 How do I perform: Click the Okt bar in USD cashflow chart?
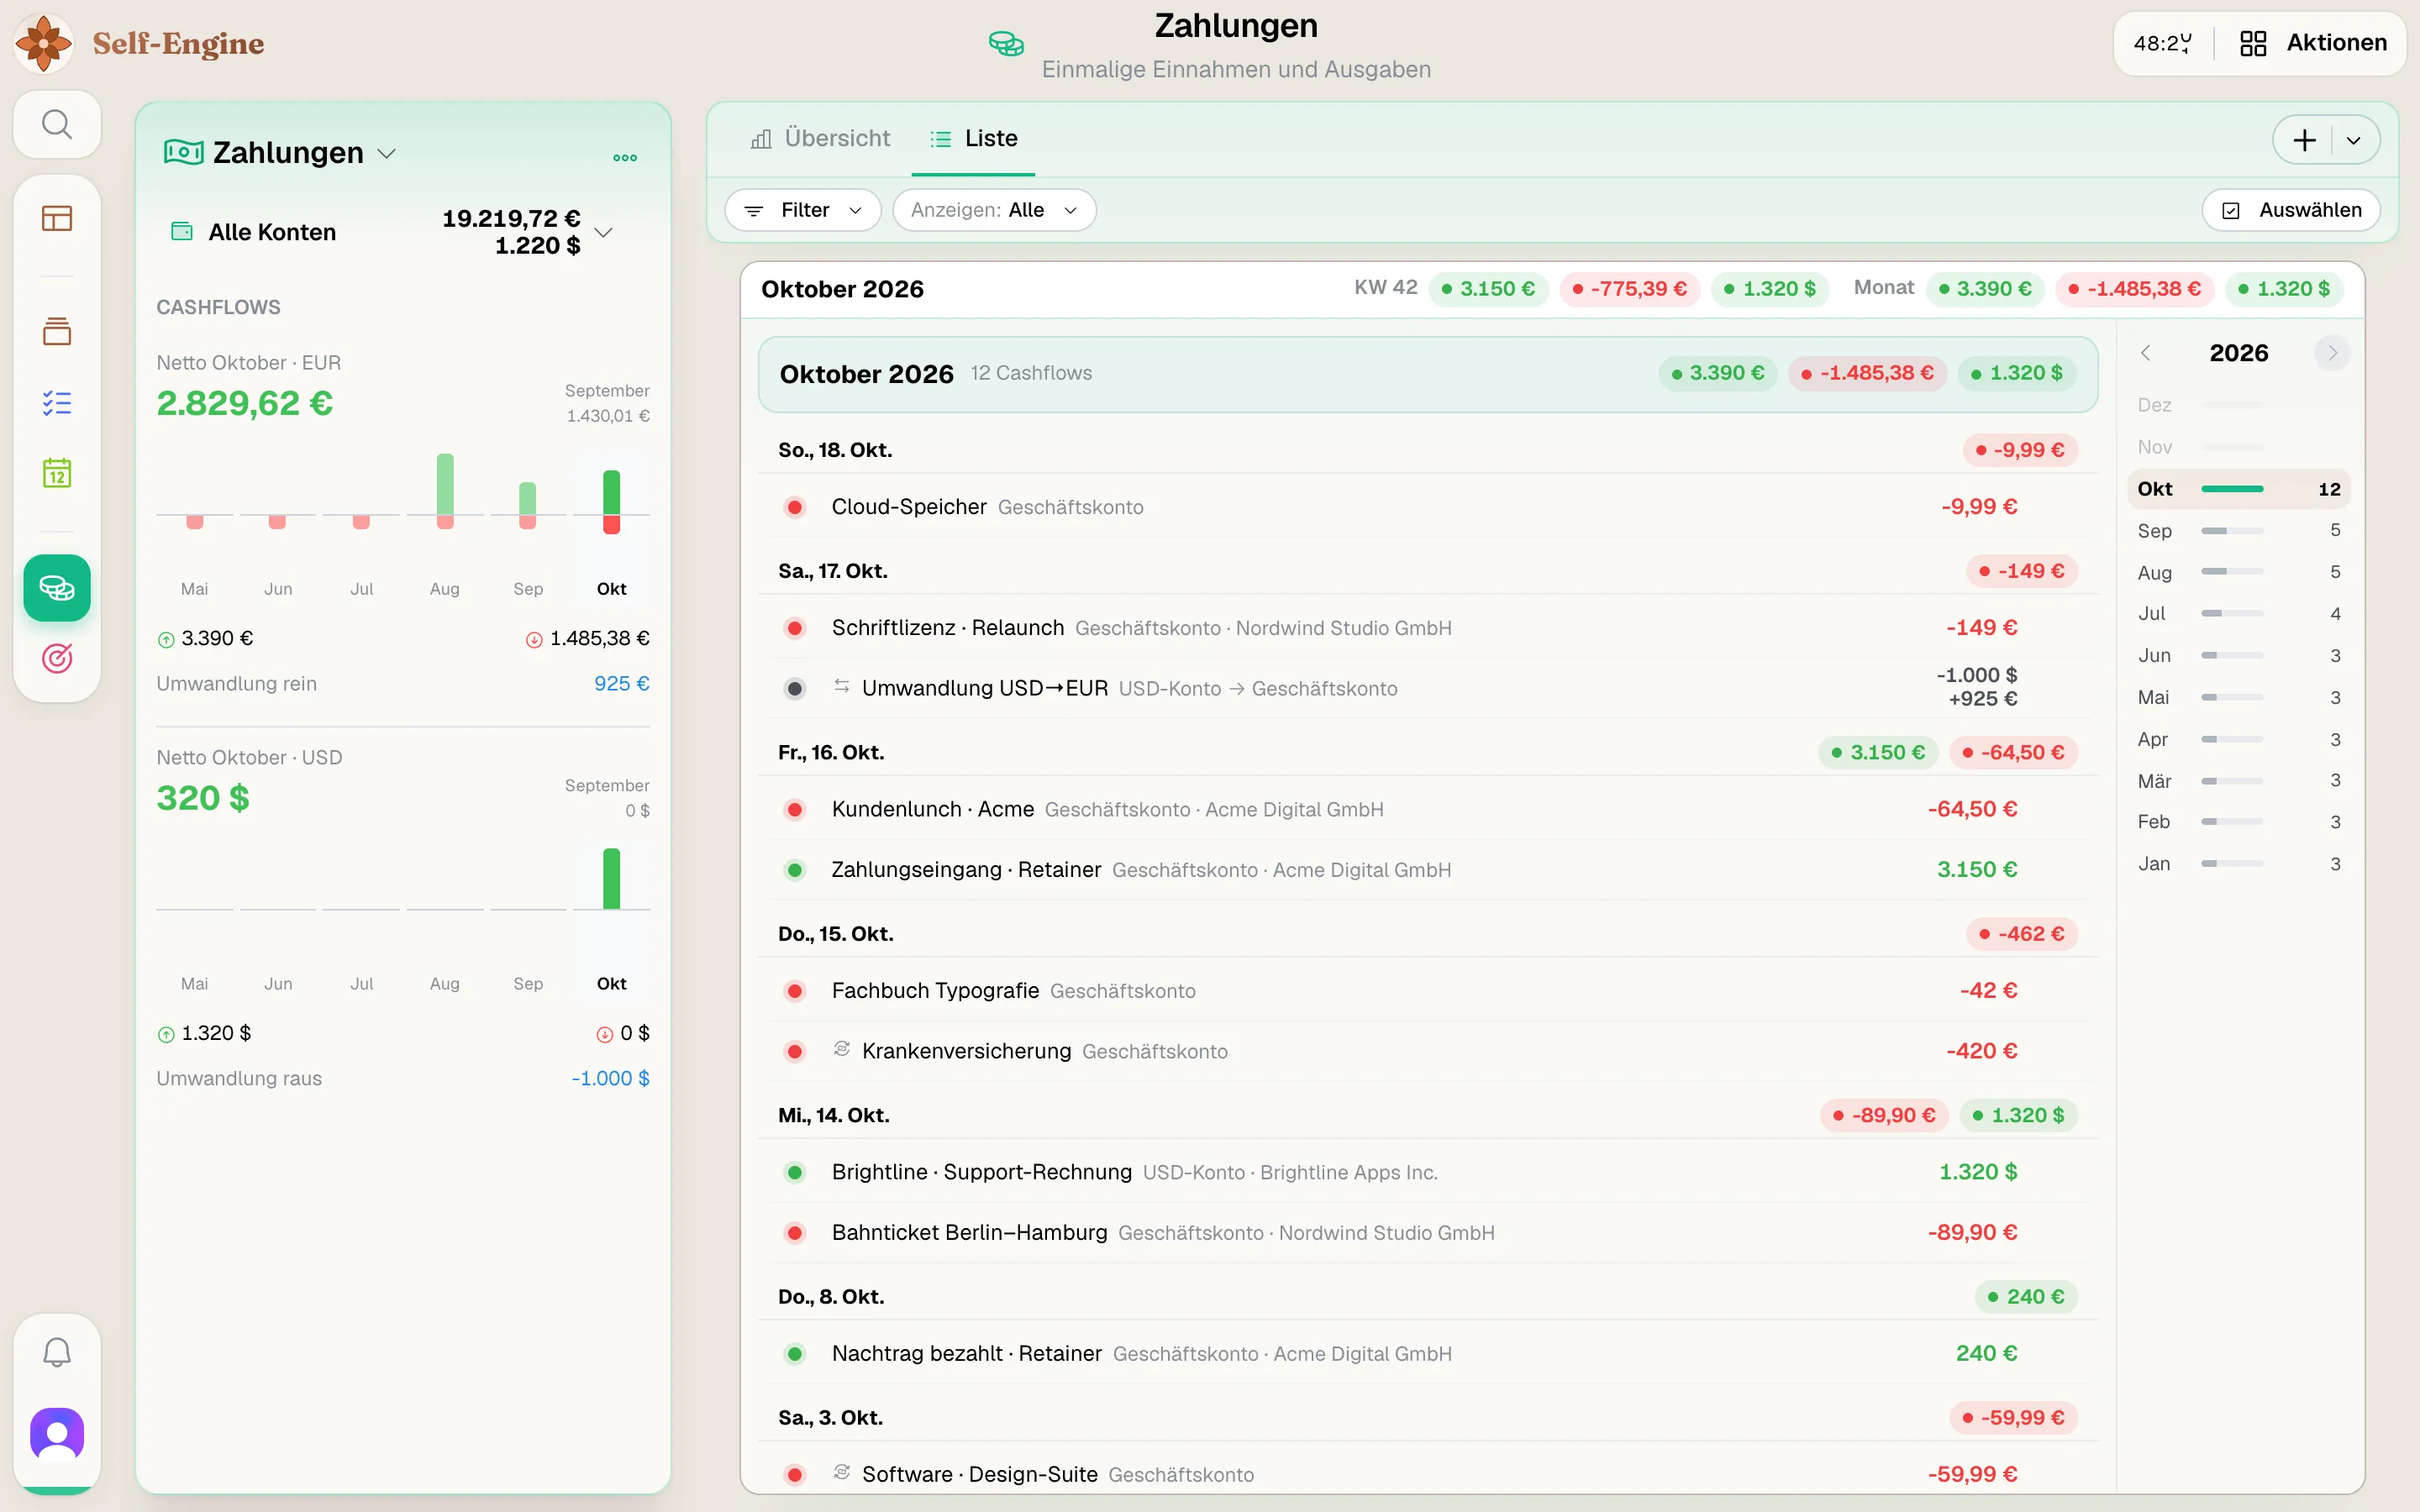pos(611,879)
